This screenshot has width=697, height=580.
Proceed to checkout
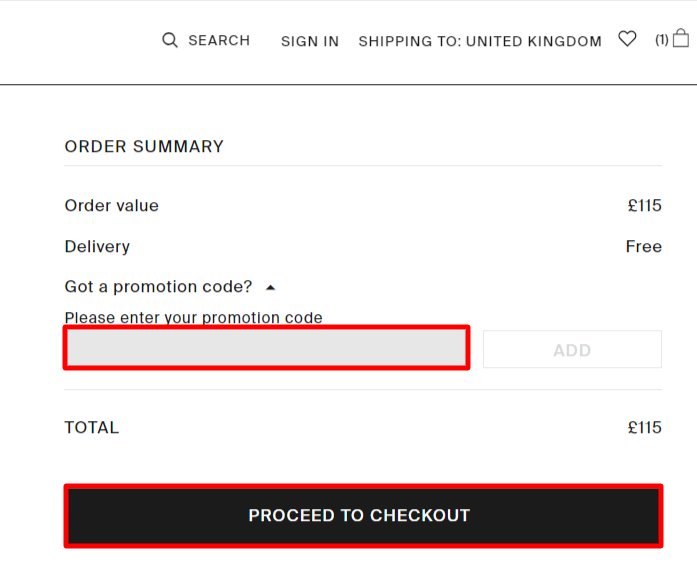point(363,516)
